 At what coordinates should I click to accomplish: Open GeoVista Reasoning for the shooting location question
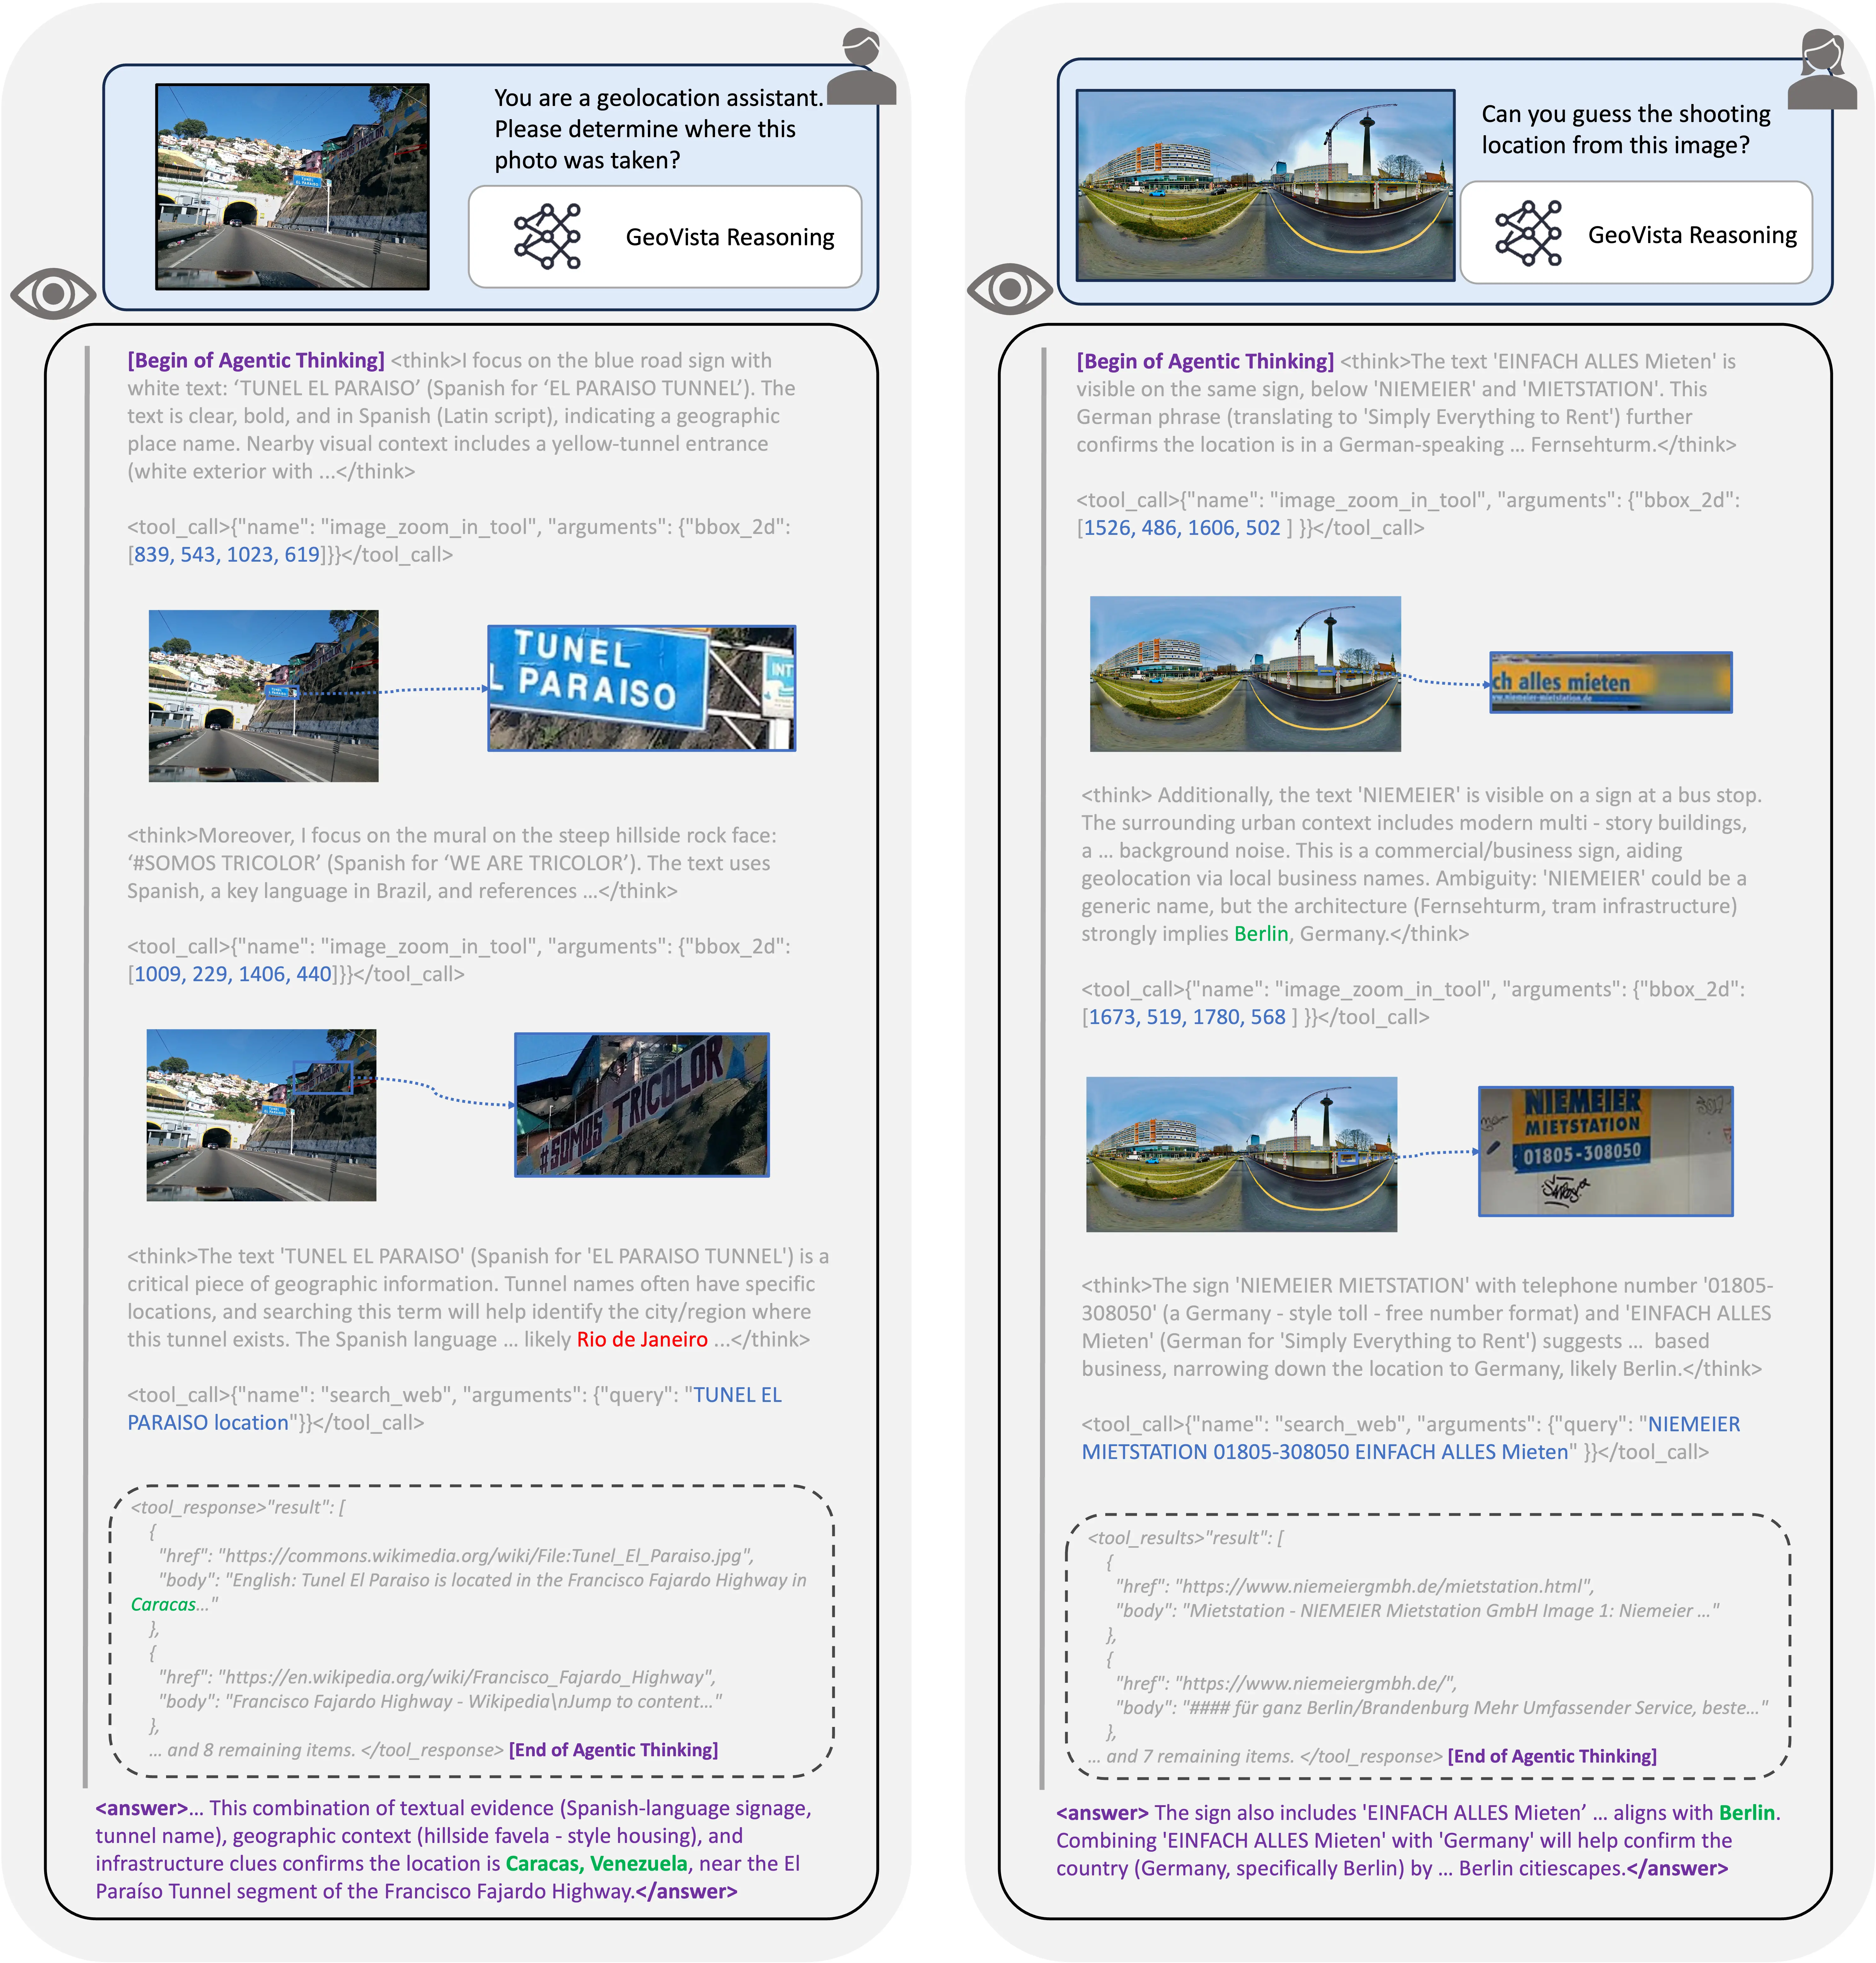1636,233
